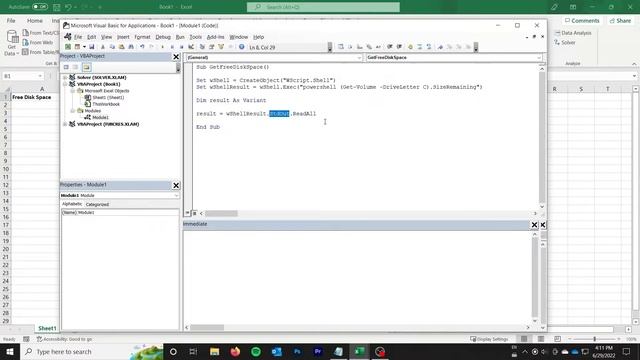Click the Comments button in Excel
This screenshot has height=360, width=640.
pos(582,20)
